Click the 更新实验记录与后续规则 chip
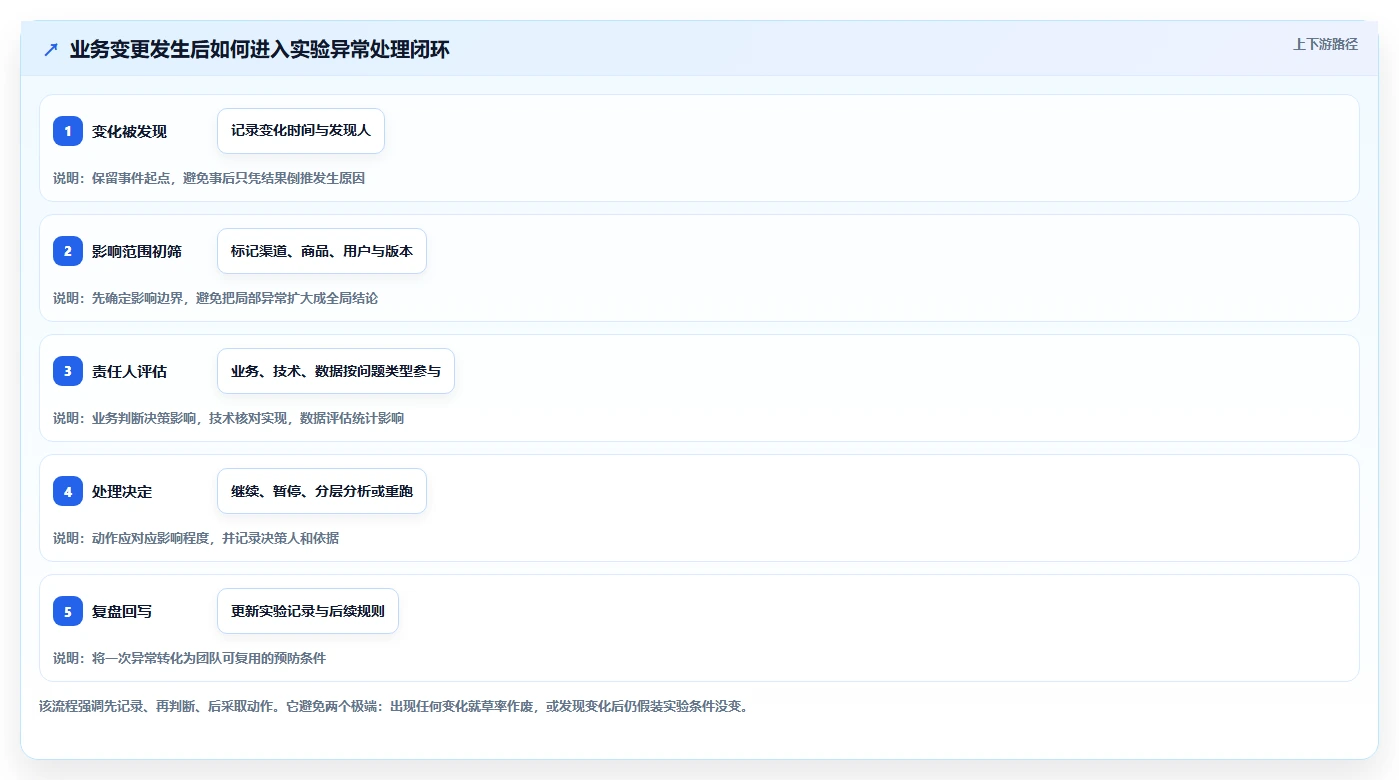Image resolution: width=1399 pixels, height=780 pixels. pos(308,611)
